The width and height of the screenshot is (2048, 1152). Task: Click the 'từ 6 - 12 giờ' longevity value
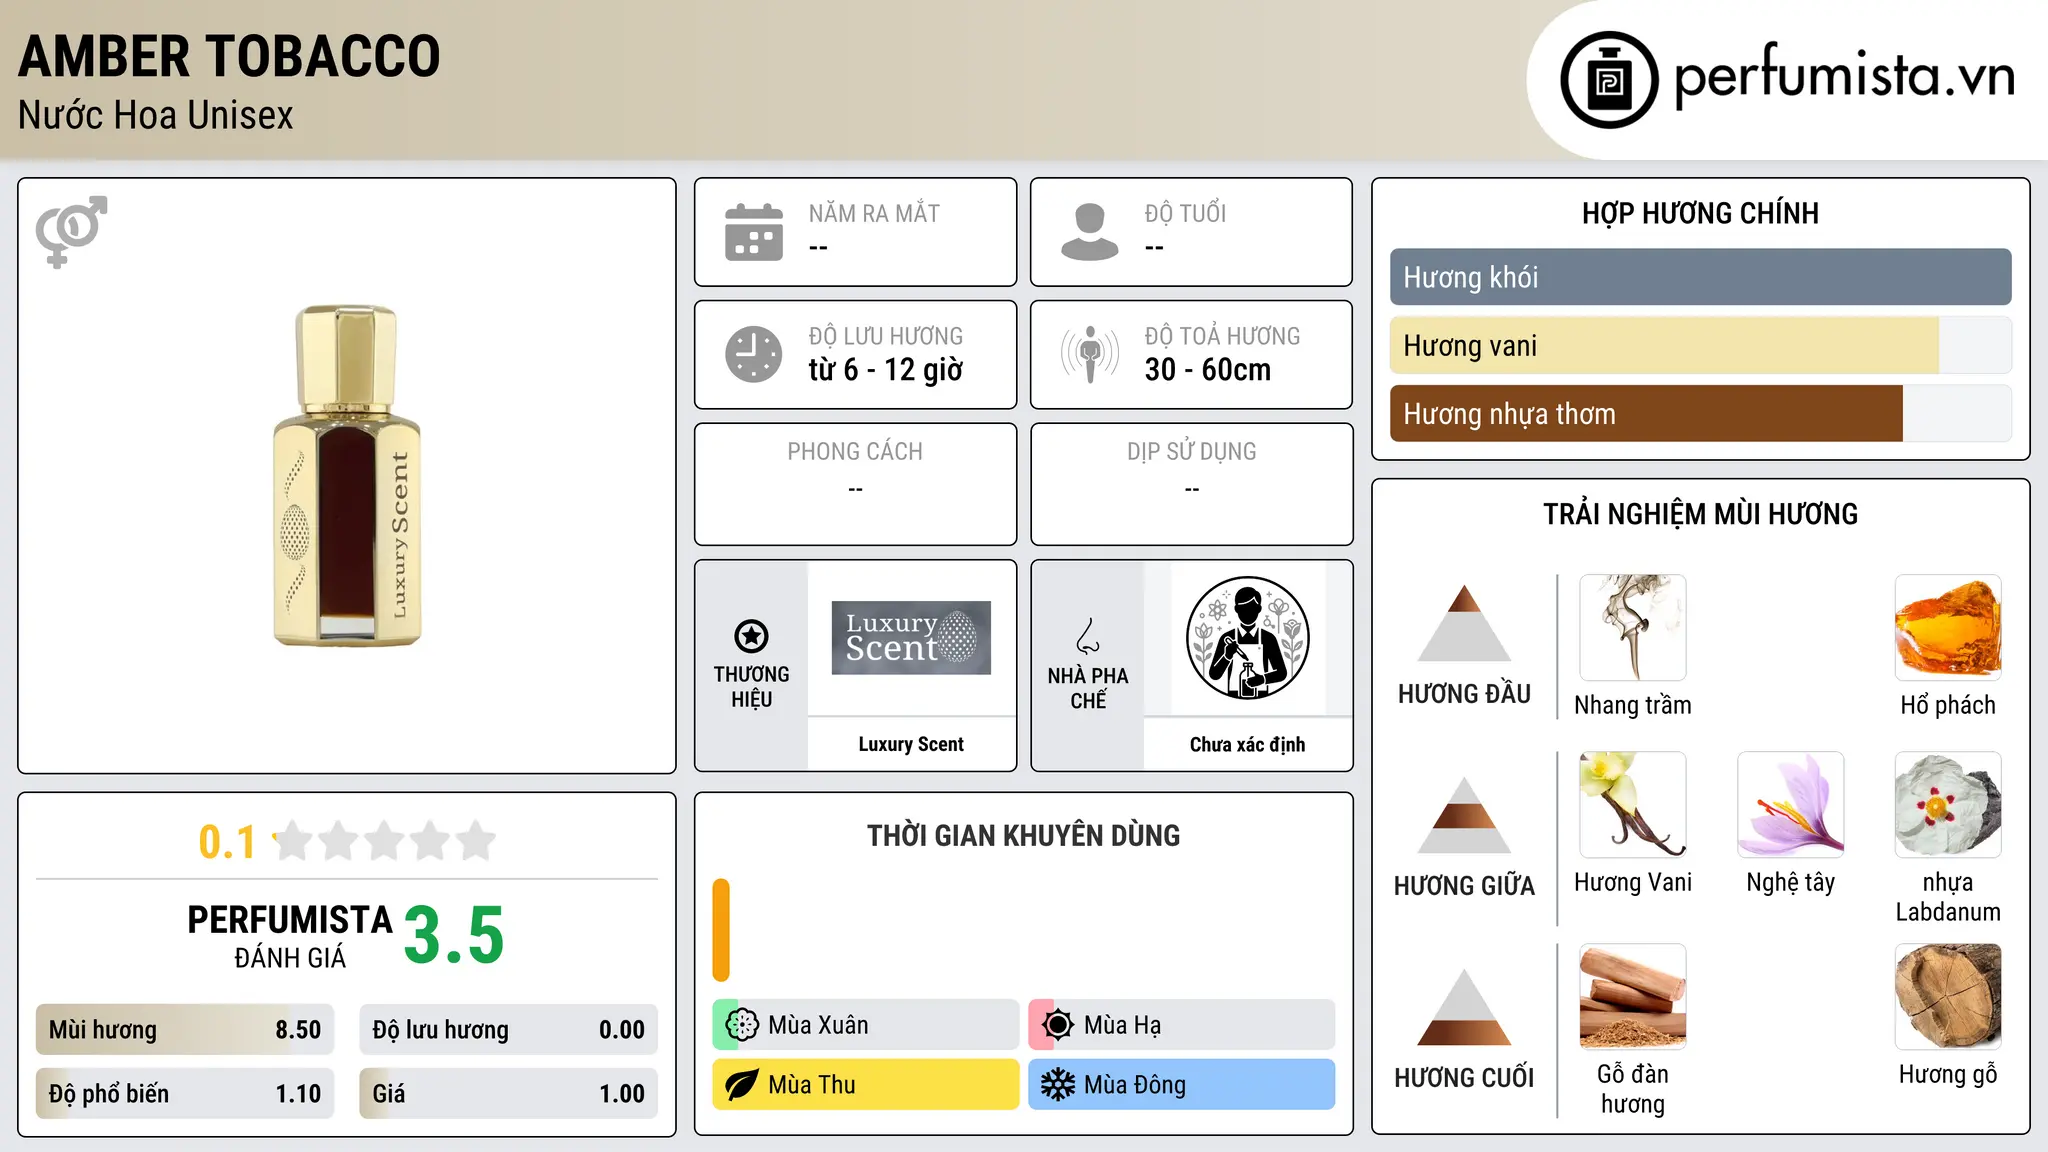886,370
